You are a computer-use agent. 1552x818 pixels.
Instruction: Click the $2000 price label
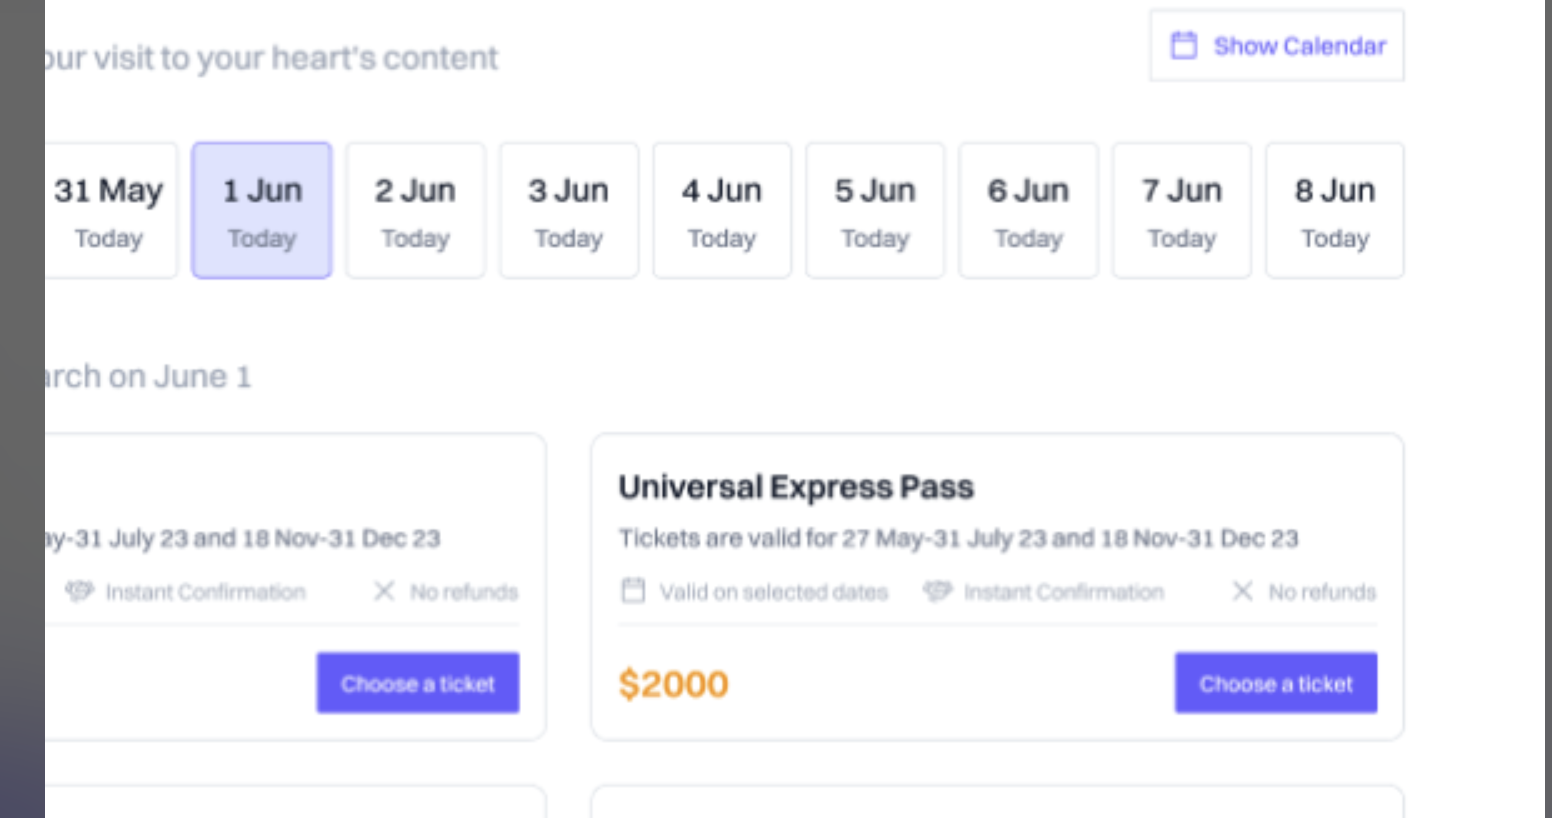[673, 685]
